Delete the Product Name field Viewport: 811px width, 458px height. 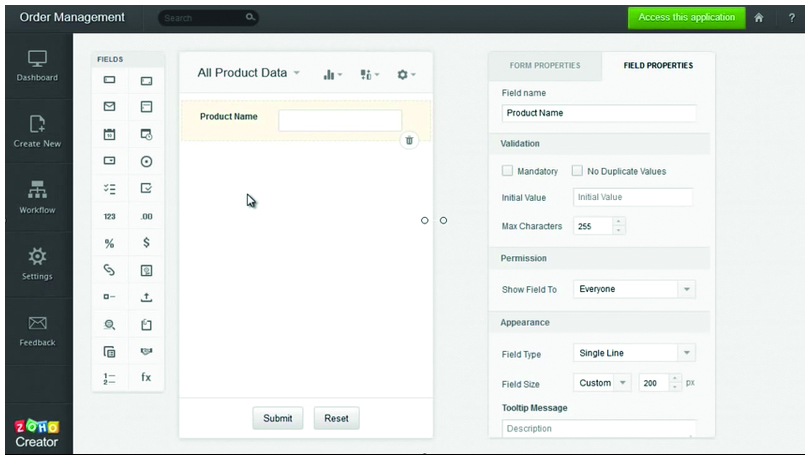409,140
